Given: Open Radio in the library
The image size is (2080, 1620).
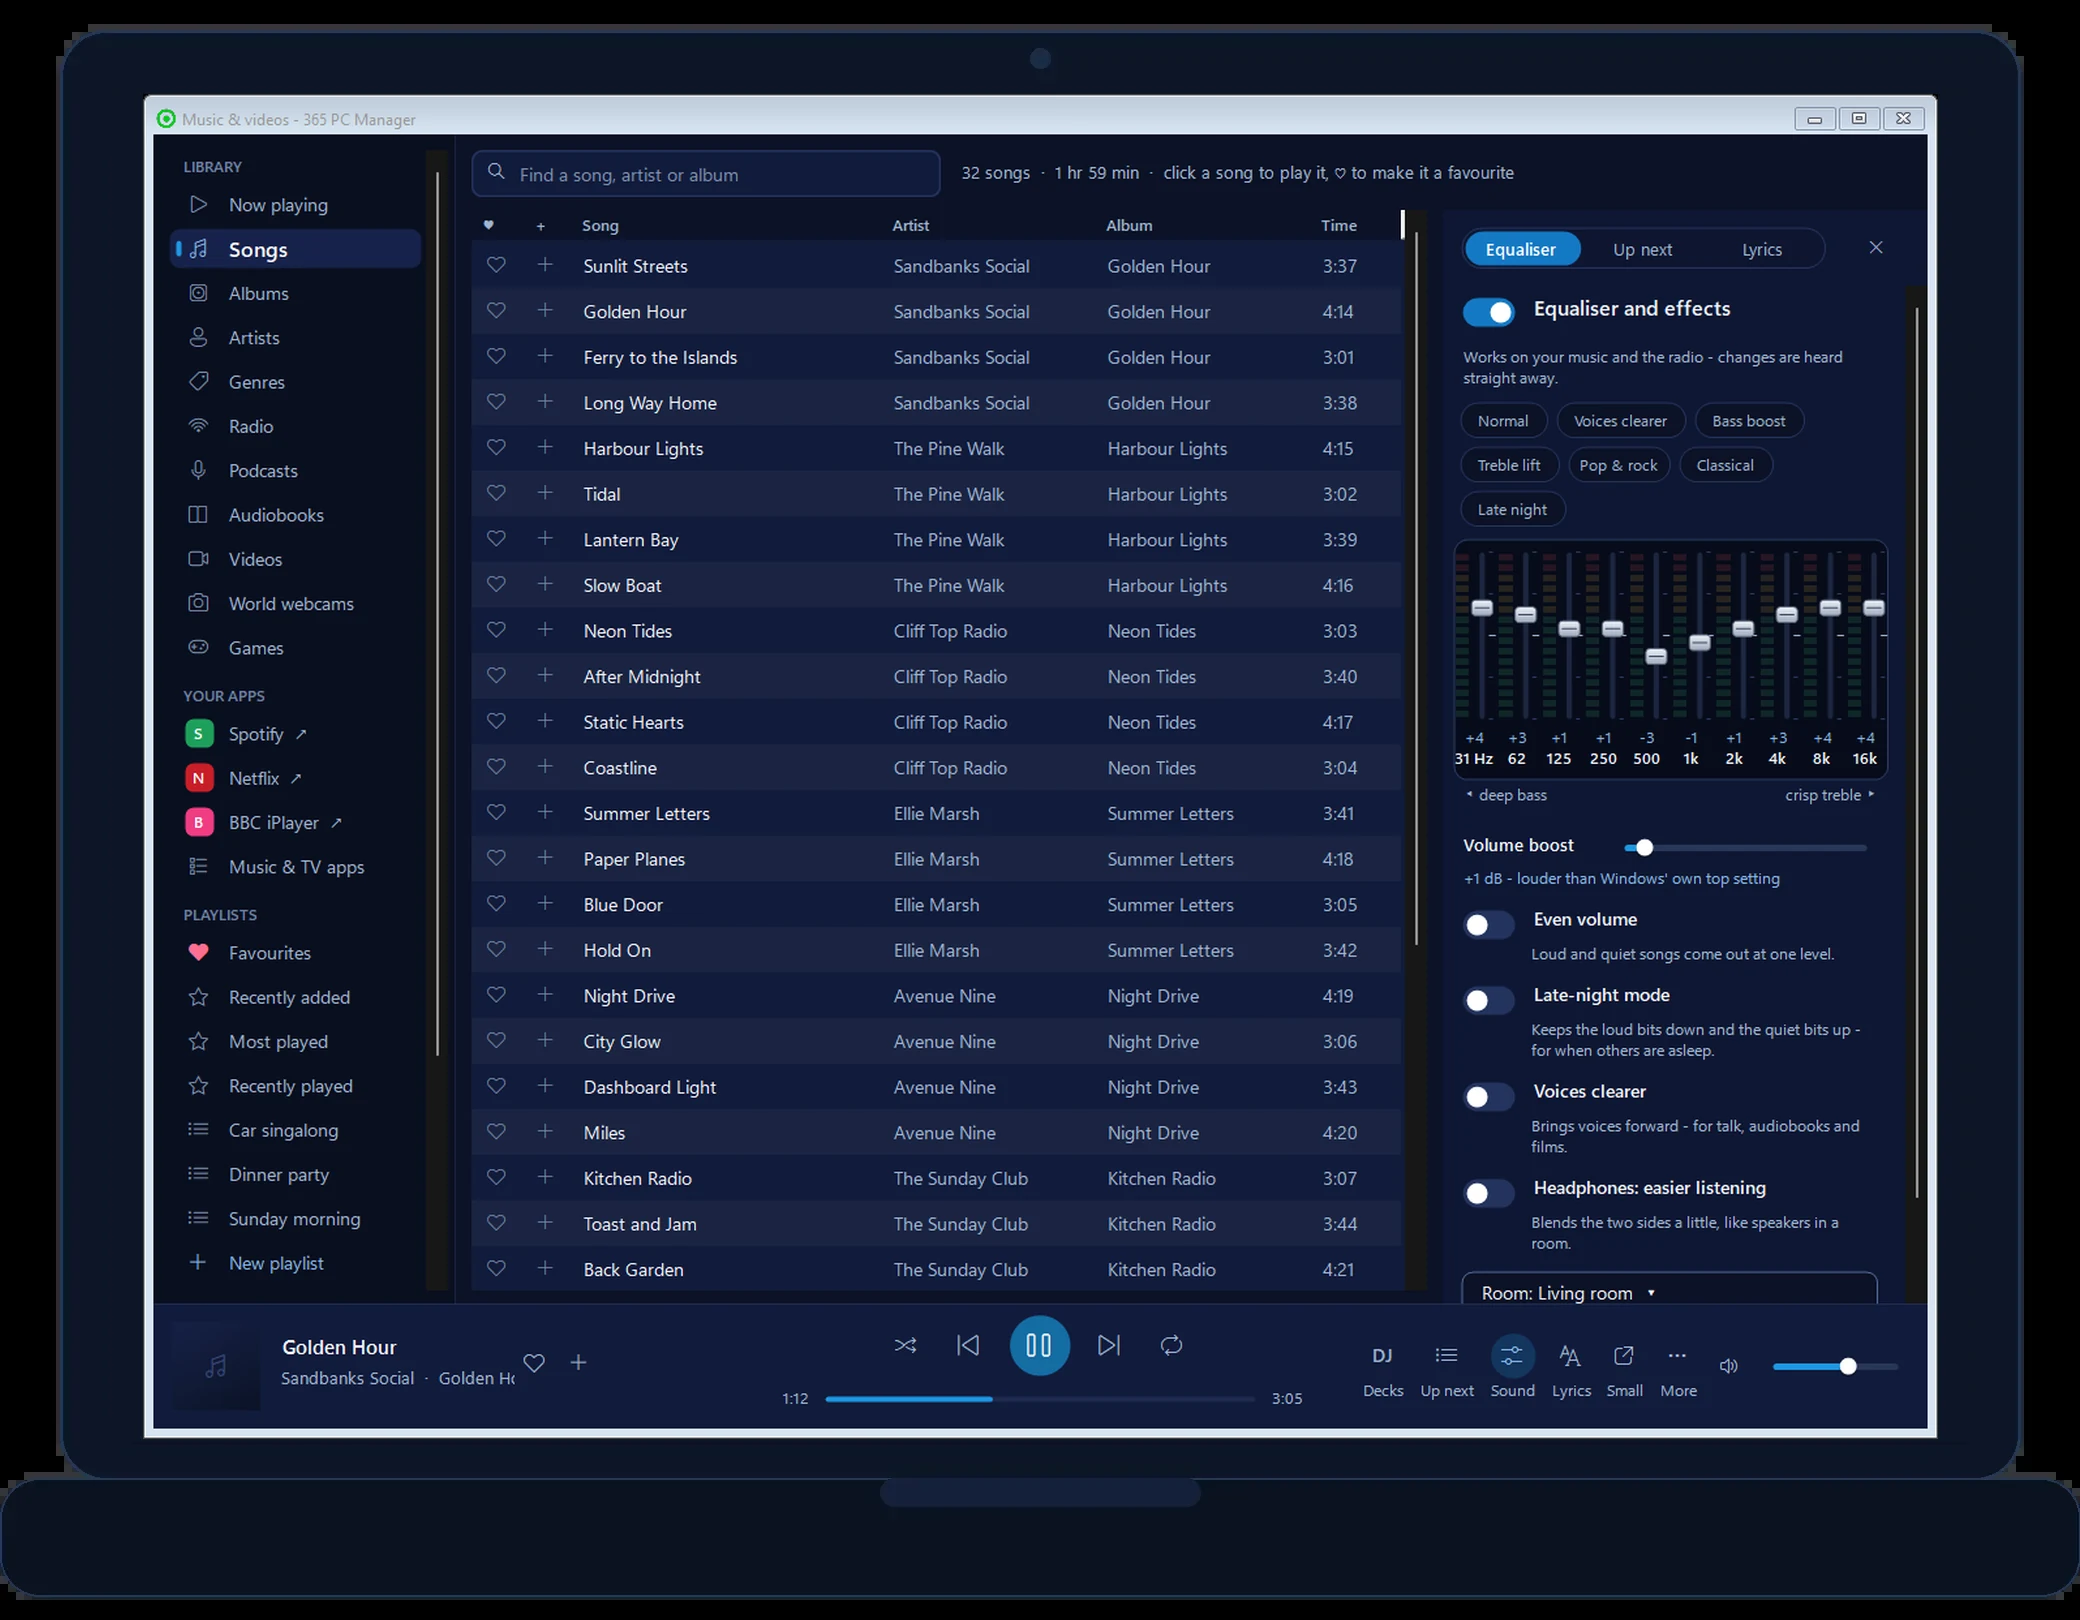Looking at the screenshot, I should [x=296, y=426].
